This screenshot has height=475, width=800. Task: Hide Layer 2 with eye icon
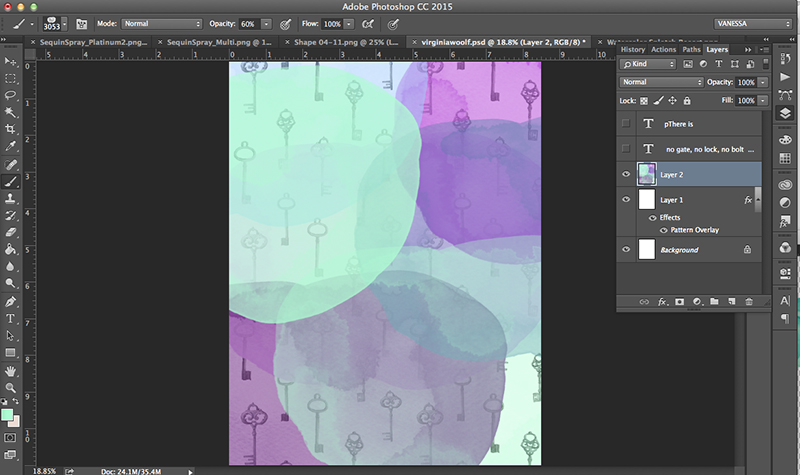[626, 174]
